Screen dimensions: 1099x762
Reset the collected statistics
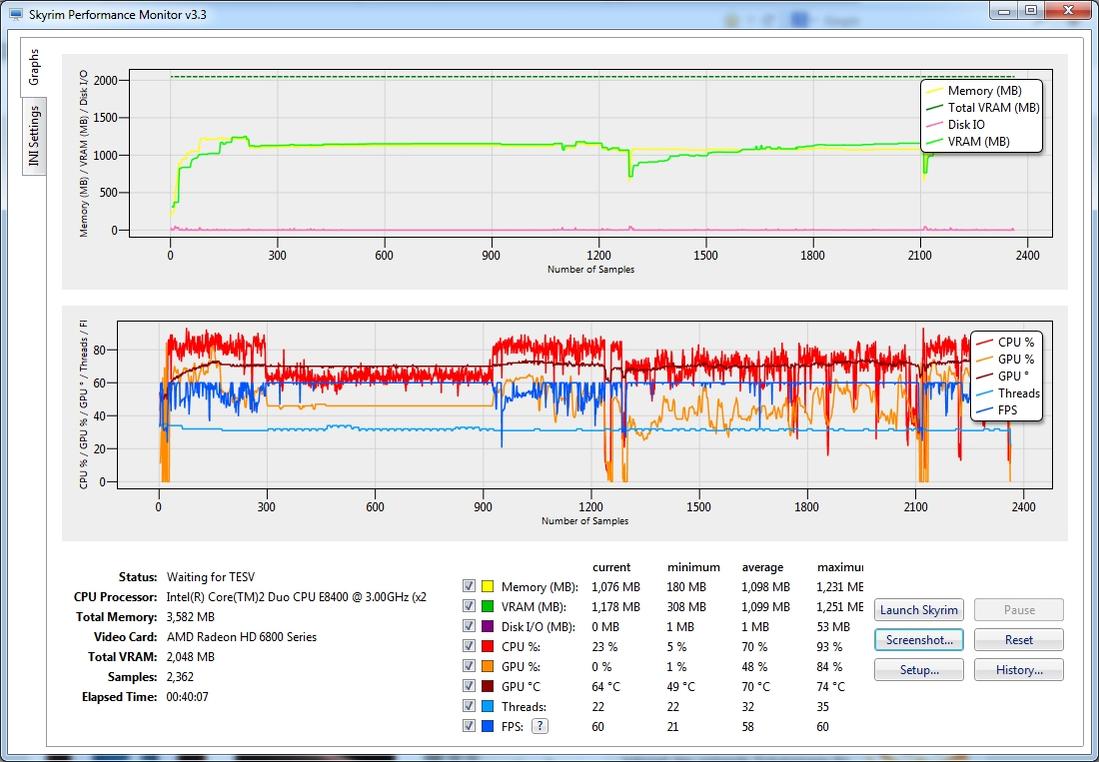pyautogui.click(x=1018, y=640)
